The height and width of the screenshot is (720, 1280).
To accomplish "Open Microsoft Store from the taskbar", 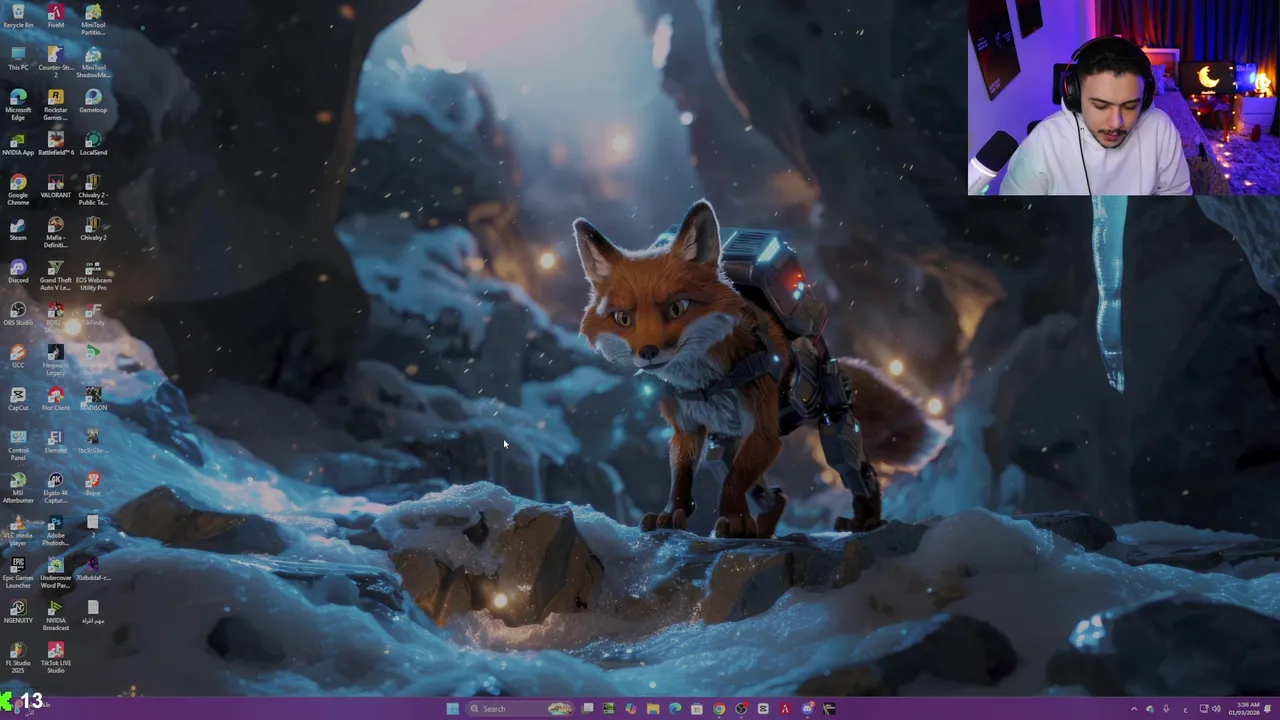I will click(697, 709).
